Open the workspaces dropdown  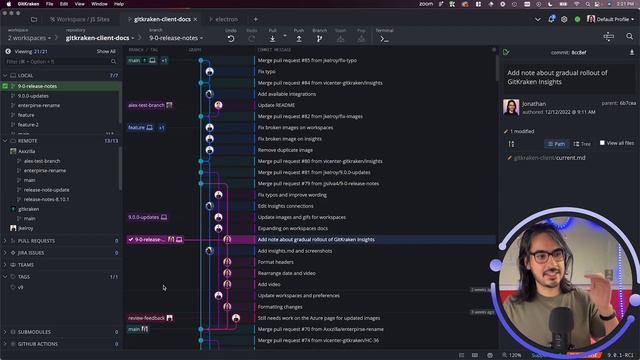pos(29,38)
